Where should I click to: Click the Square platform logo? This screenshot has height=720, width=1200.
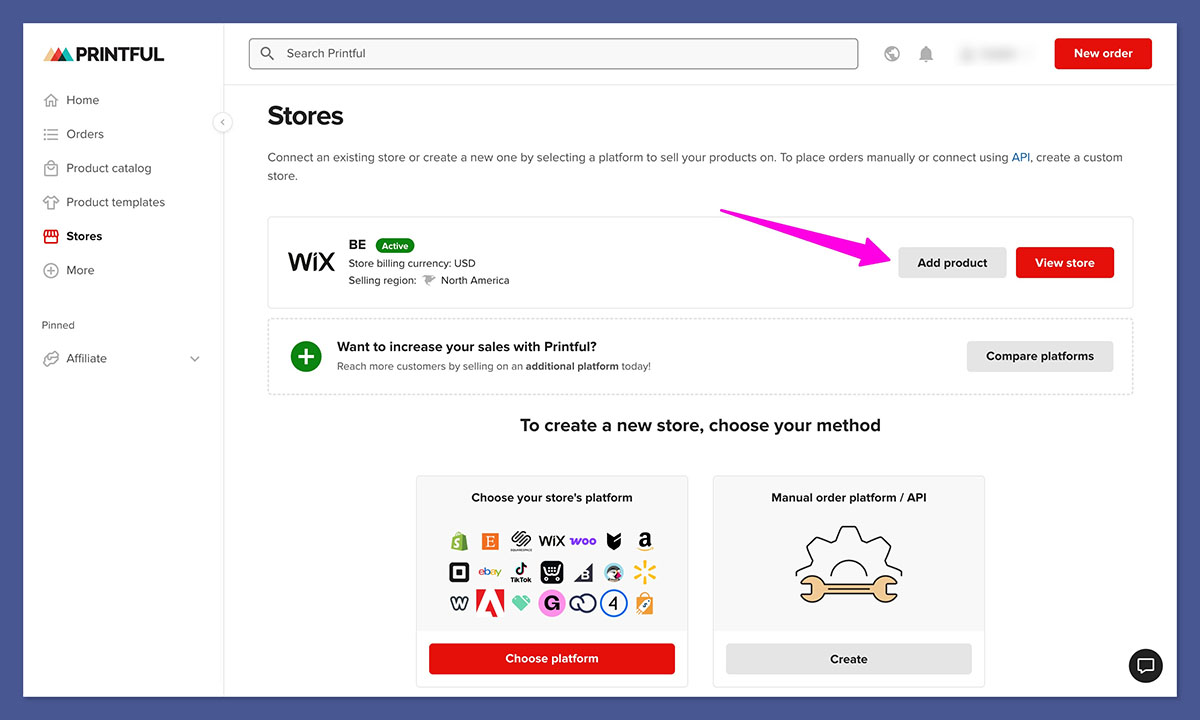click(x=459, y=572)
